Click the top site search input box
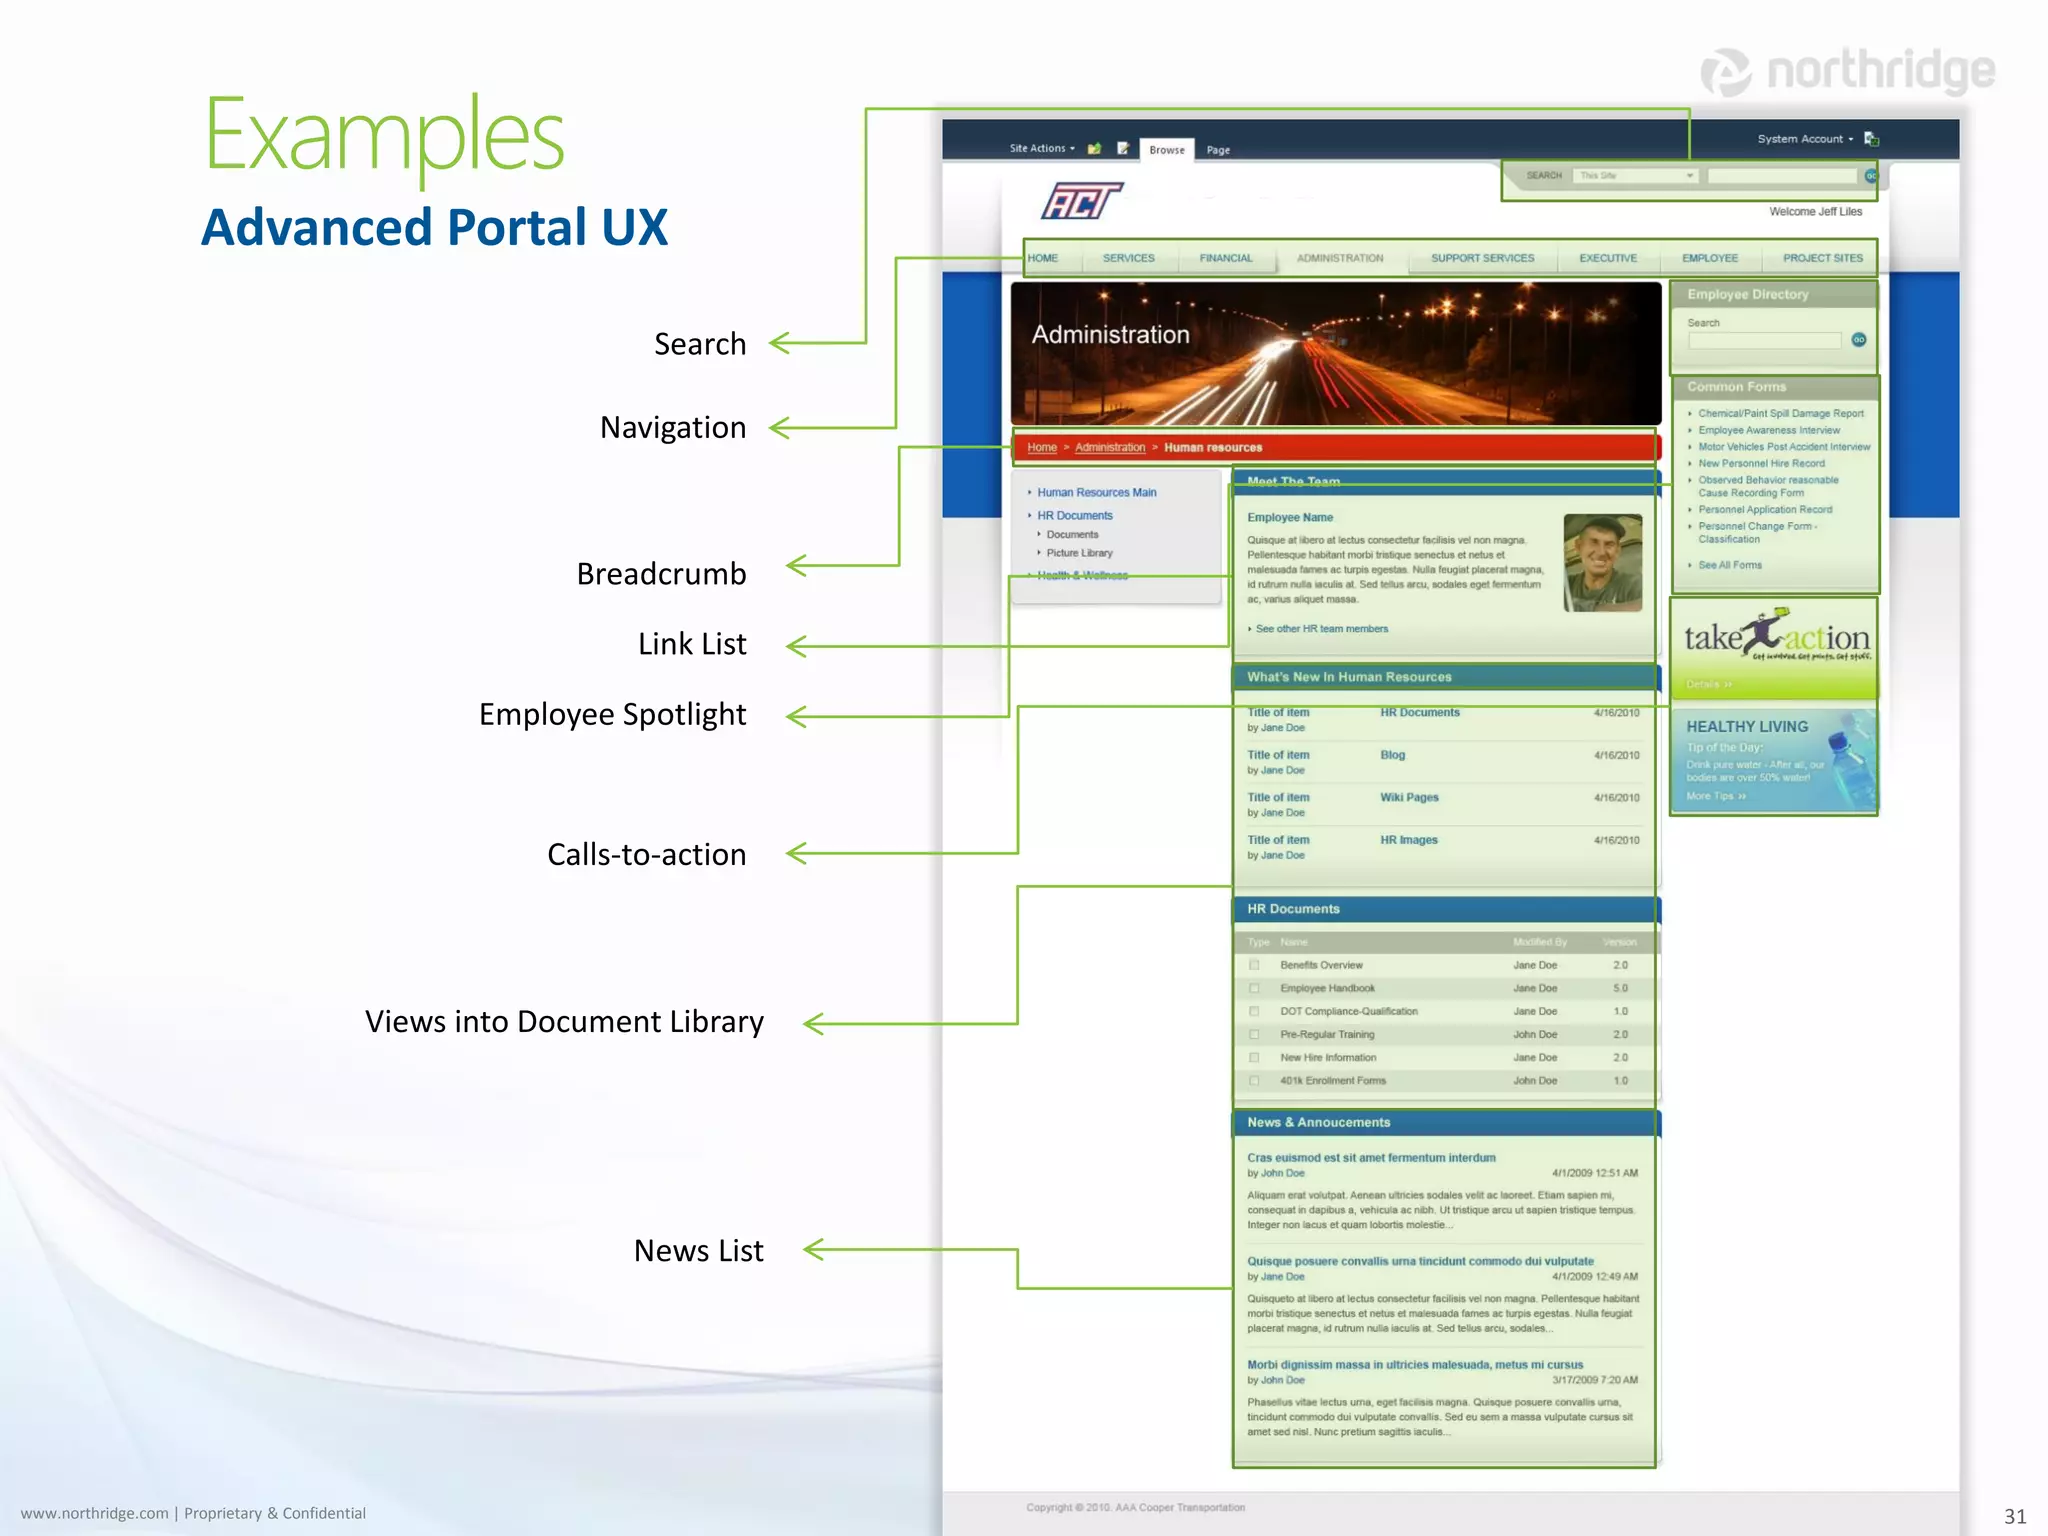The image size is (2048, 1536). click(x=1782, y=176)
